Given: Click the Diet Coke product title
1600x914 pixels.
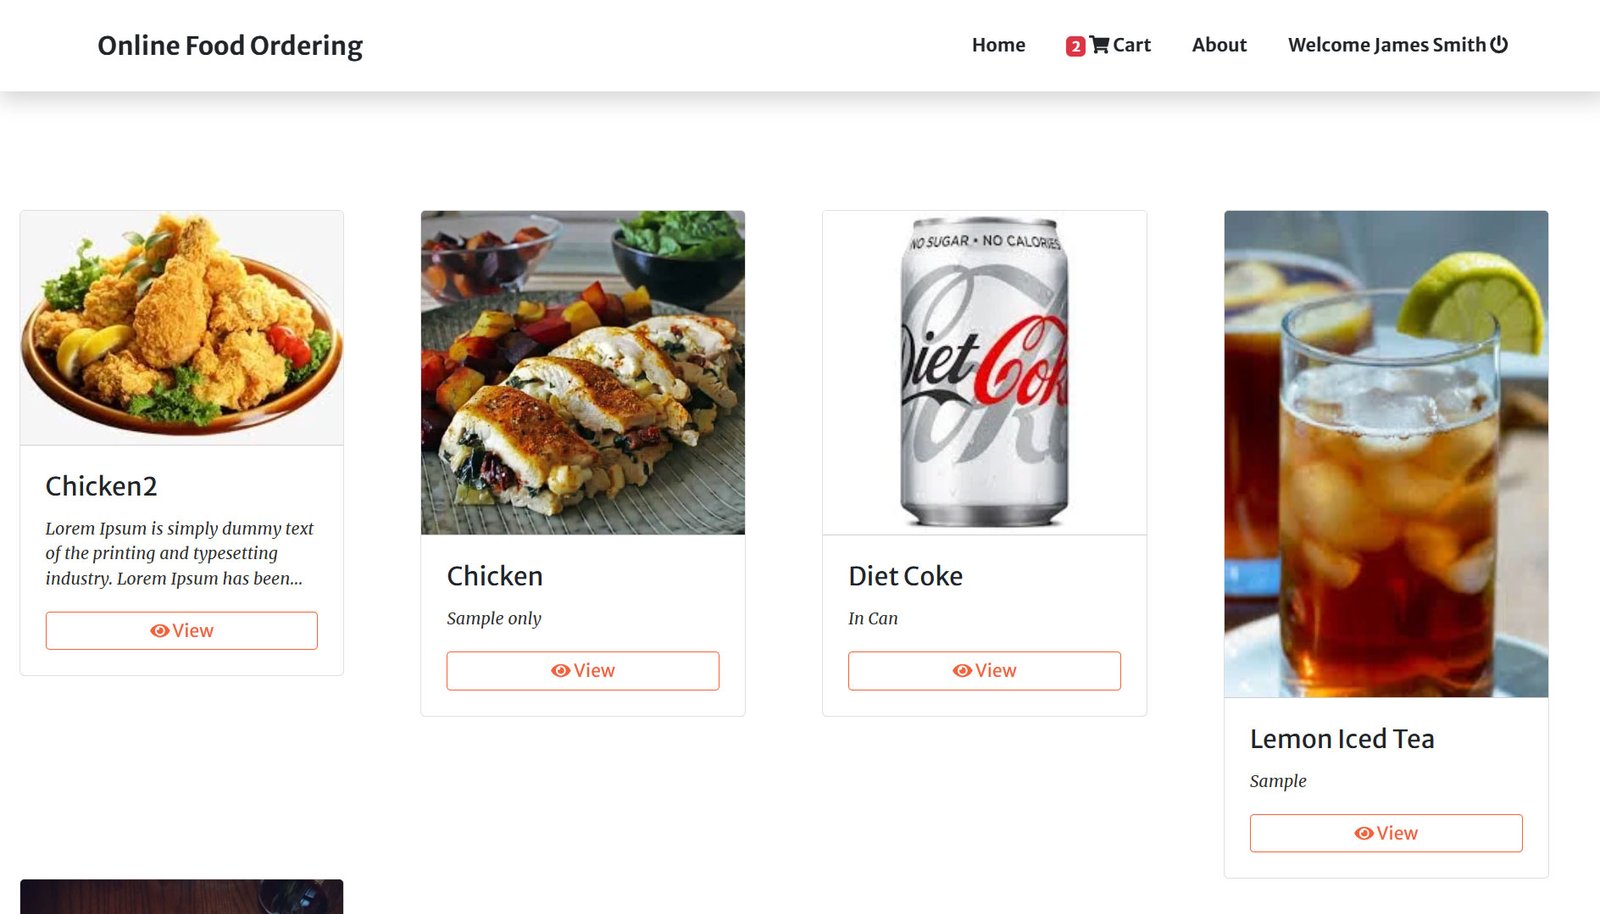Looking at the screenshot, I should tap(905, 576).
